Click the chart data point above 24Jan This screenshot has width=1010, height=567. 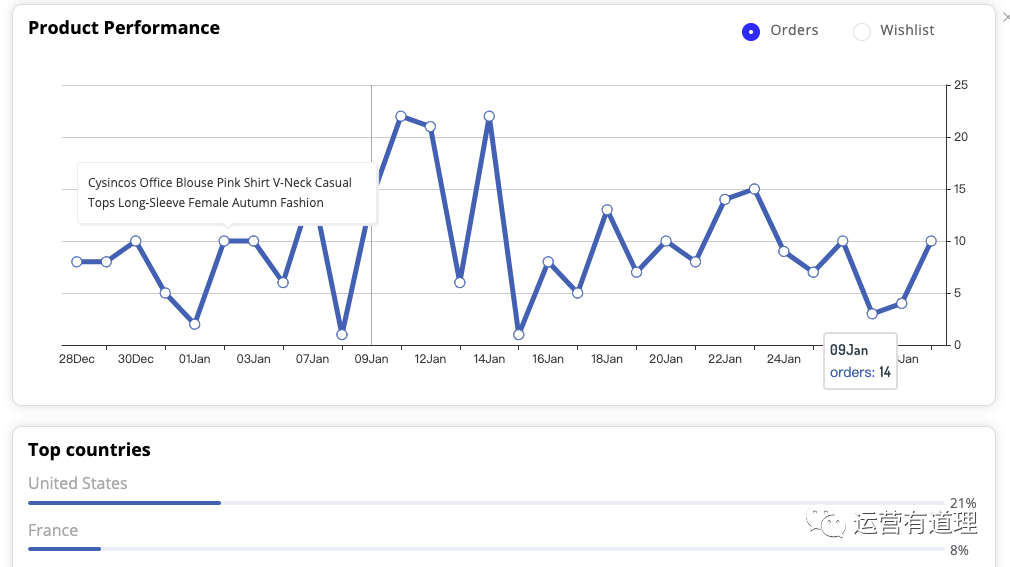click(784, 251)
